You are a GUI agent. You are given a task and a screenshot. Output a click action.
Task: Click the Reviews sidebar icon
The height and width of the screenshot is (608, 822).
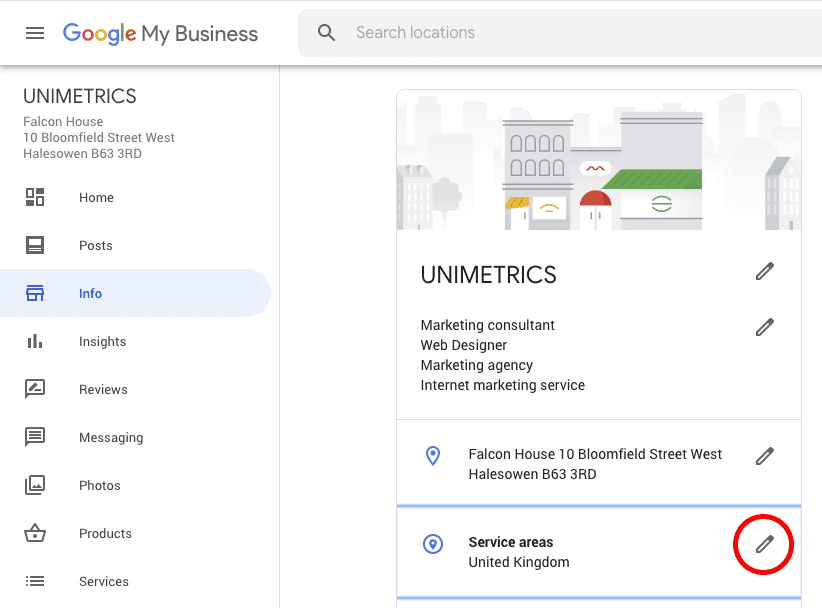[35, 389]
